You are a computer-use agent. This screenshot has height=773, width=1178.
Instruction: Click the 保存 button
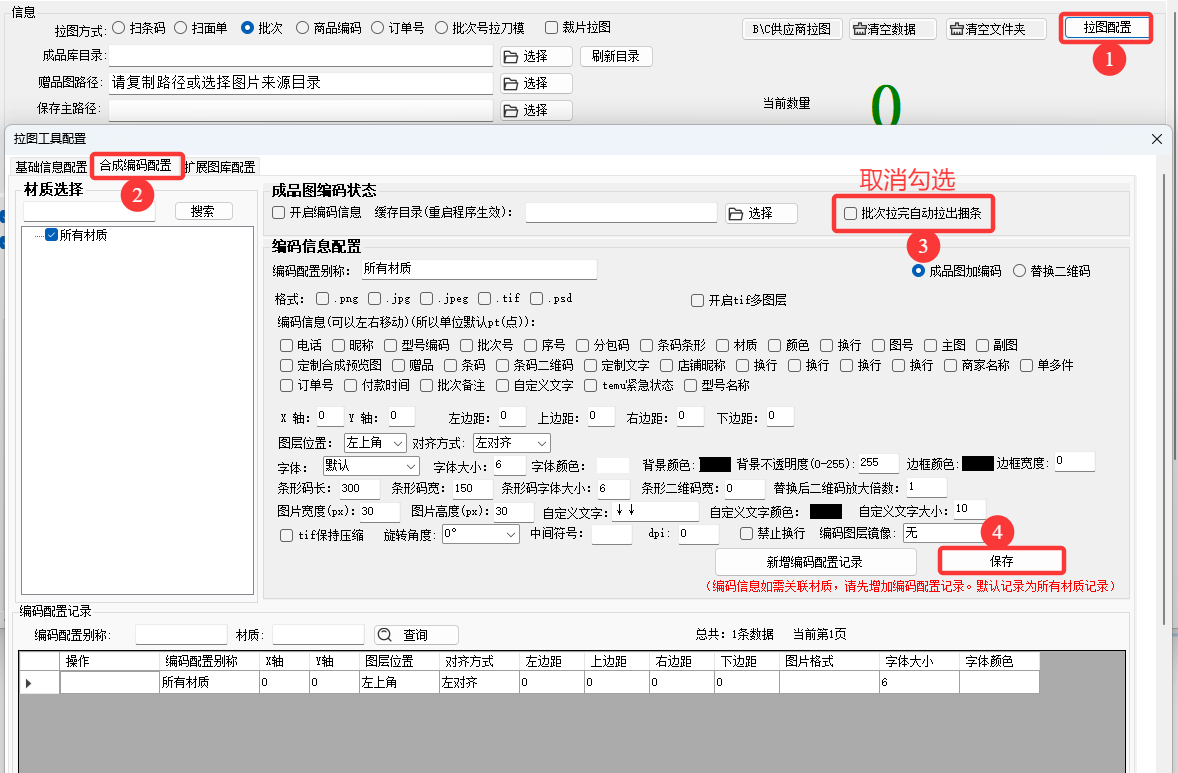tap(1001, 561)
